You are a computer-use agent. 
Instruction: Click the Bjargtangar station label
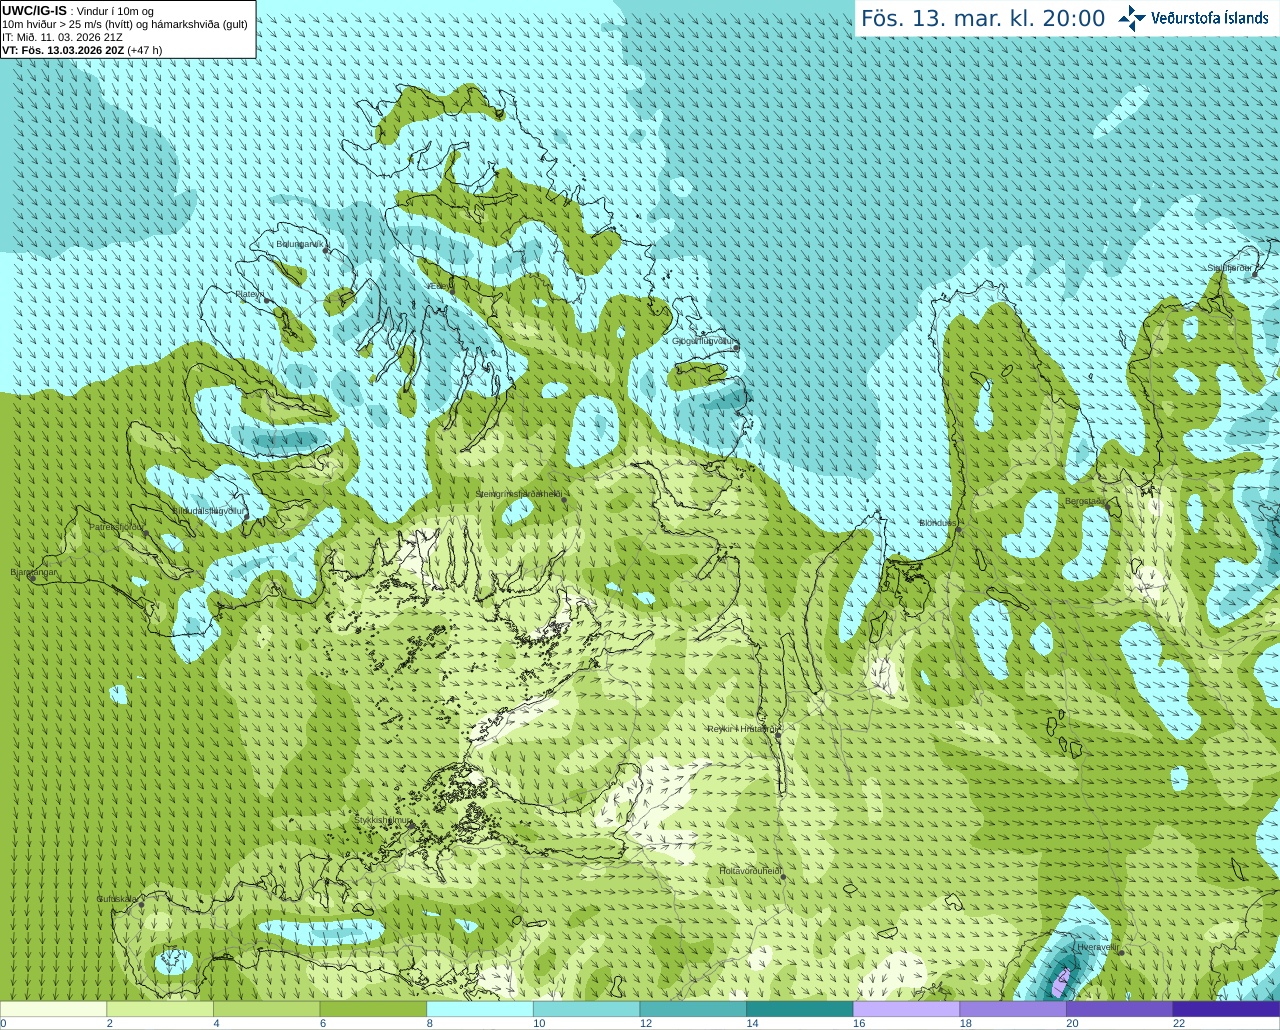click(33, 573)
